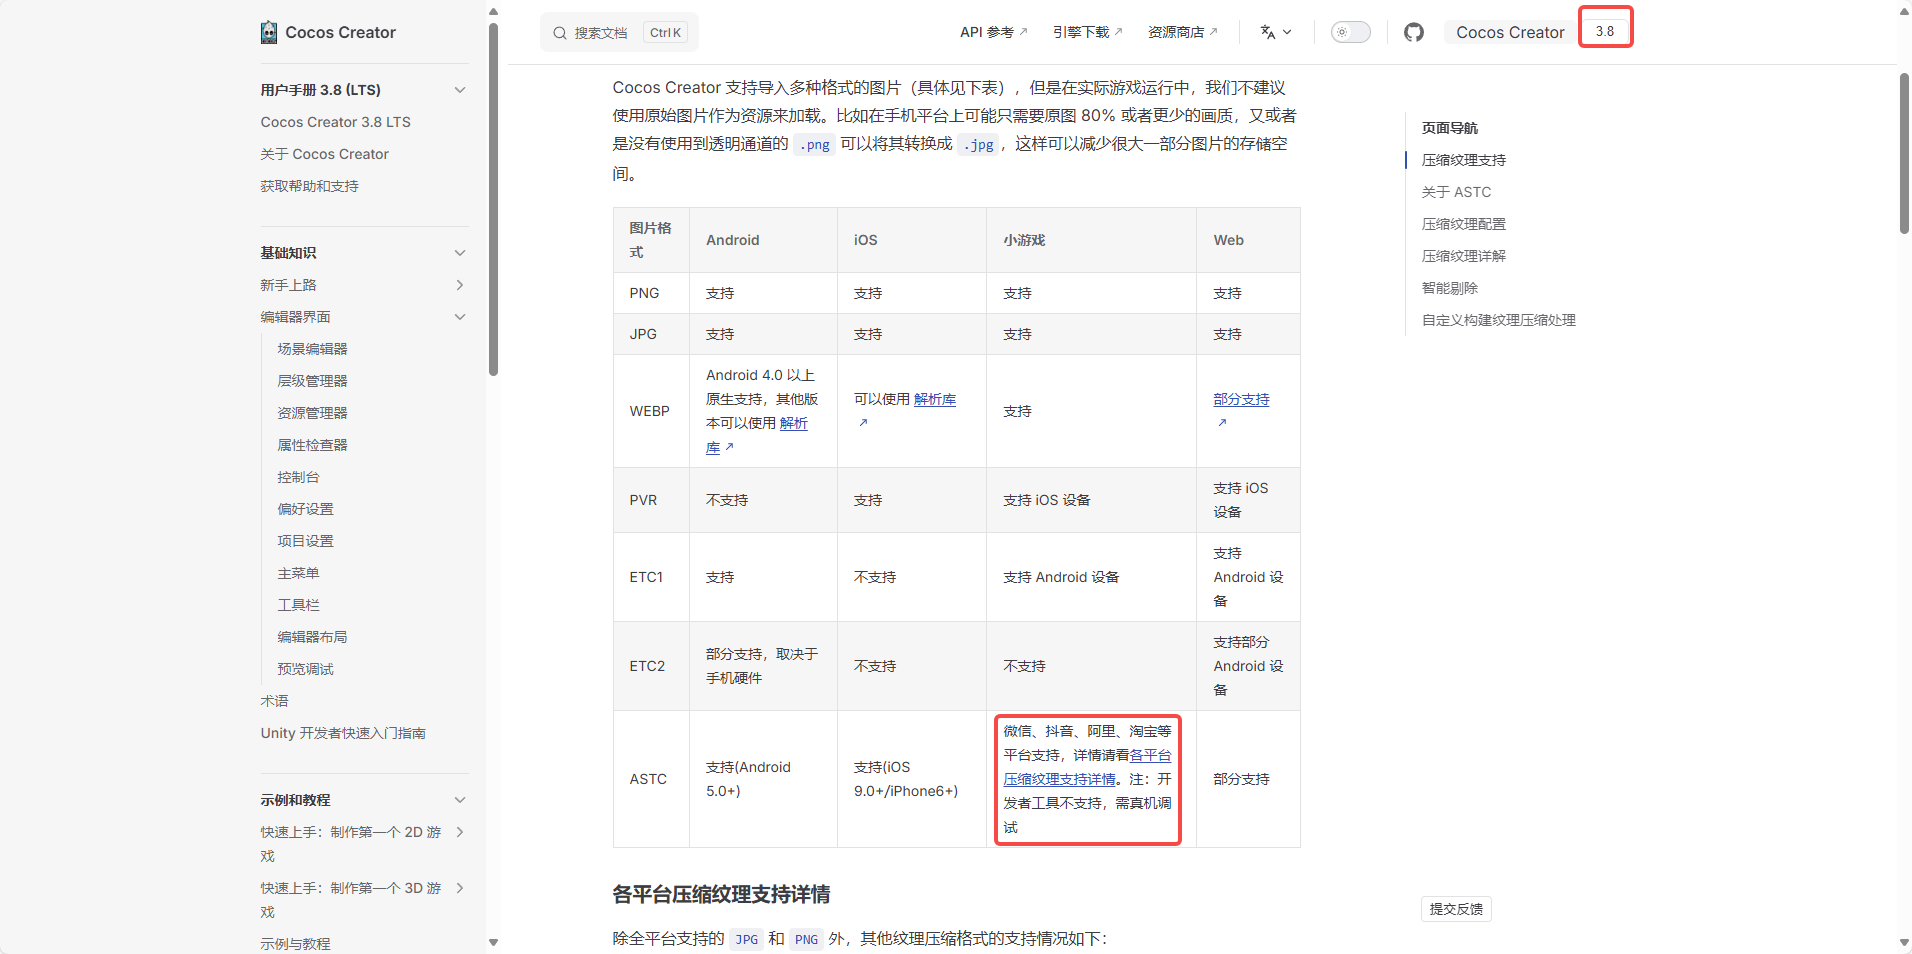Jump to 关于 ASTC in page navigation
1912x954 pixels.
tap(1456, 192)
